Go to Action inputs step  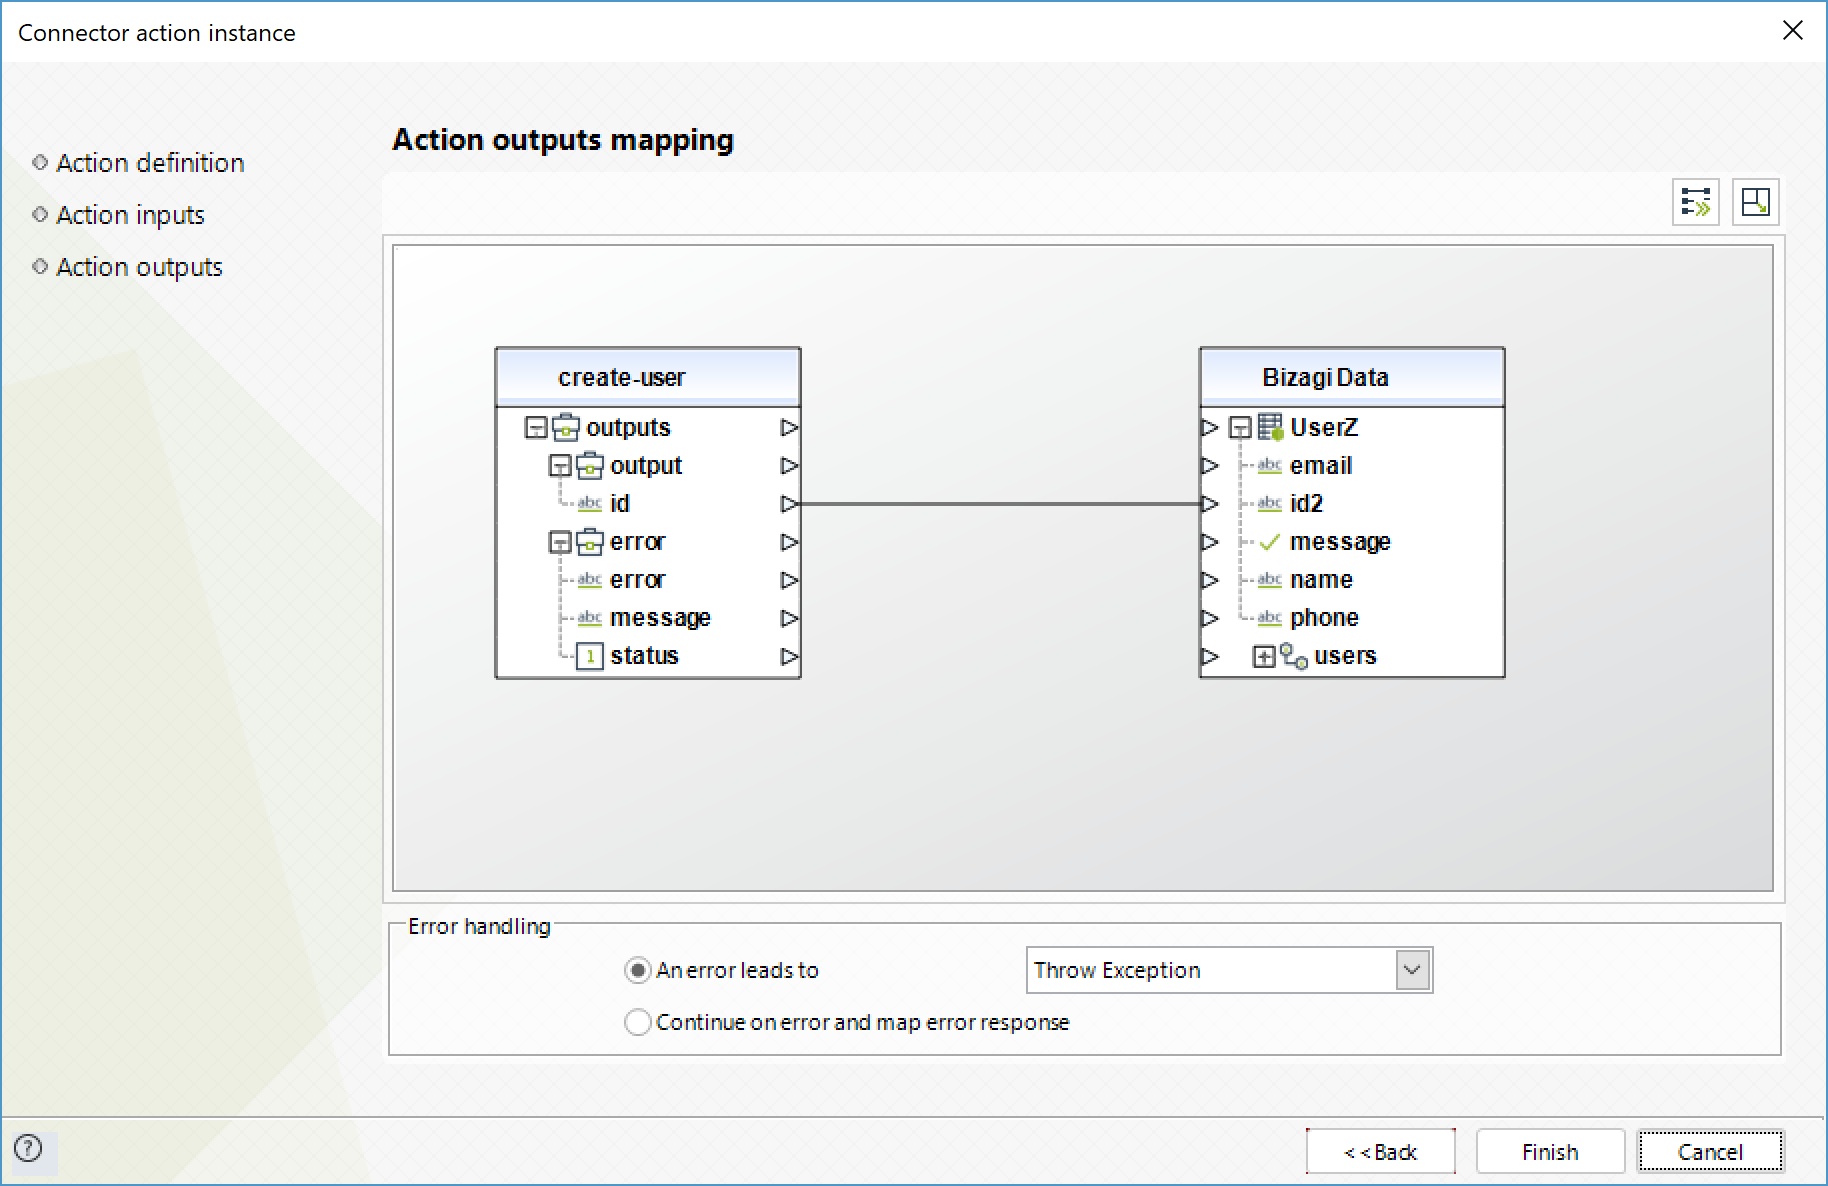click(130, 215)
